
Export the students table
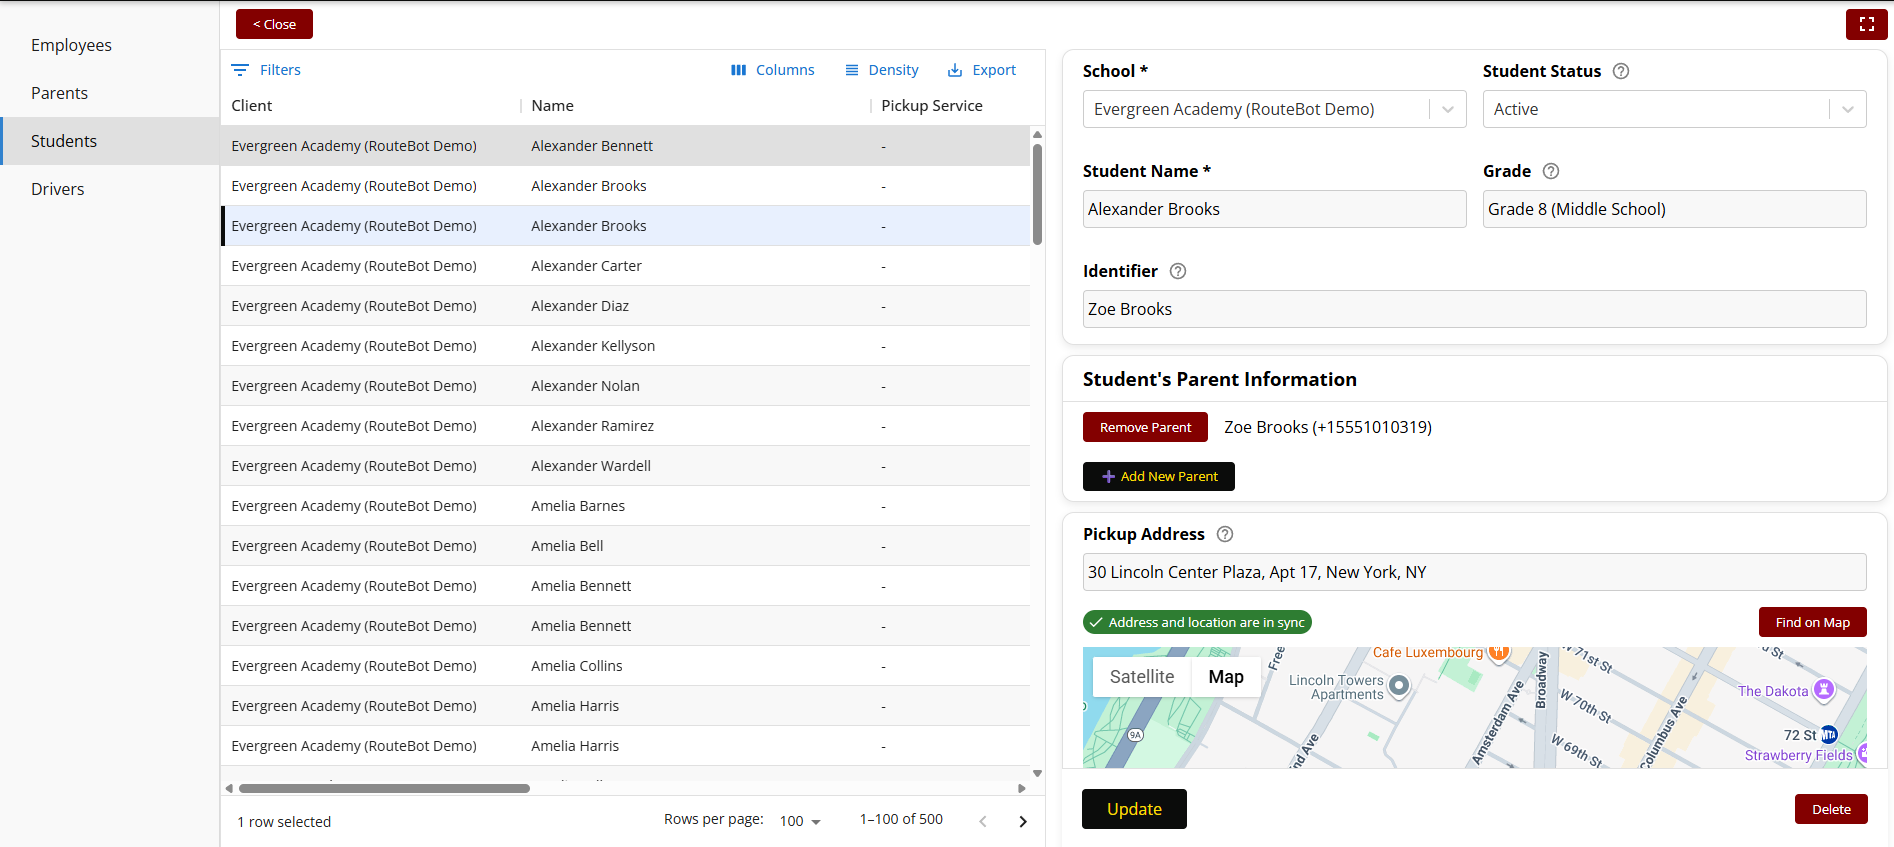(x=981, y=70)
